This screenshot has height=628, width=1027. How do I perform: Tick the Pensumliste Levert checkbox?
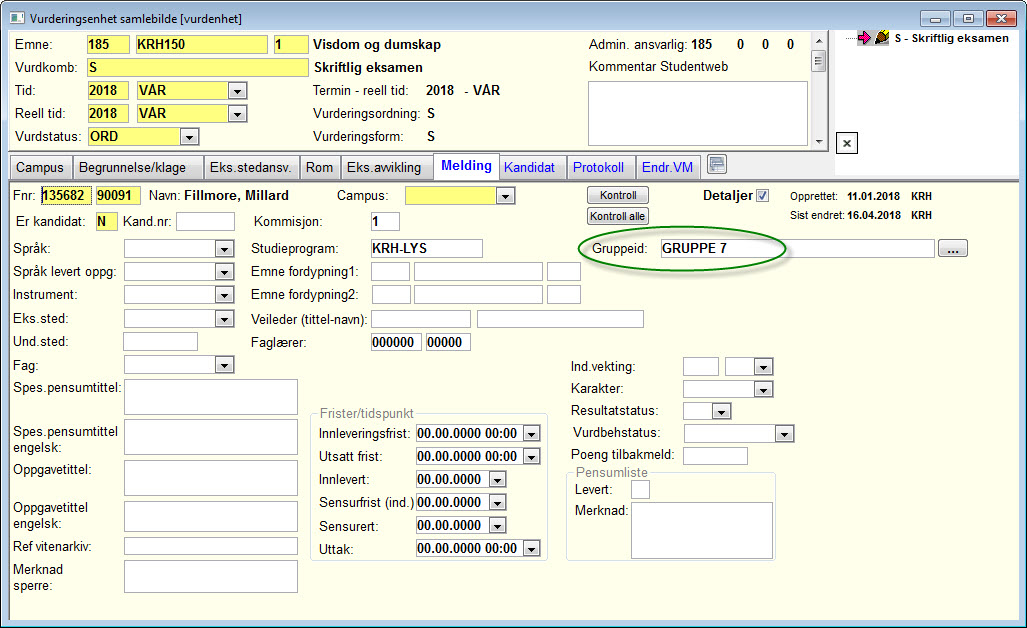[640, 490]
